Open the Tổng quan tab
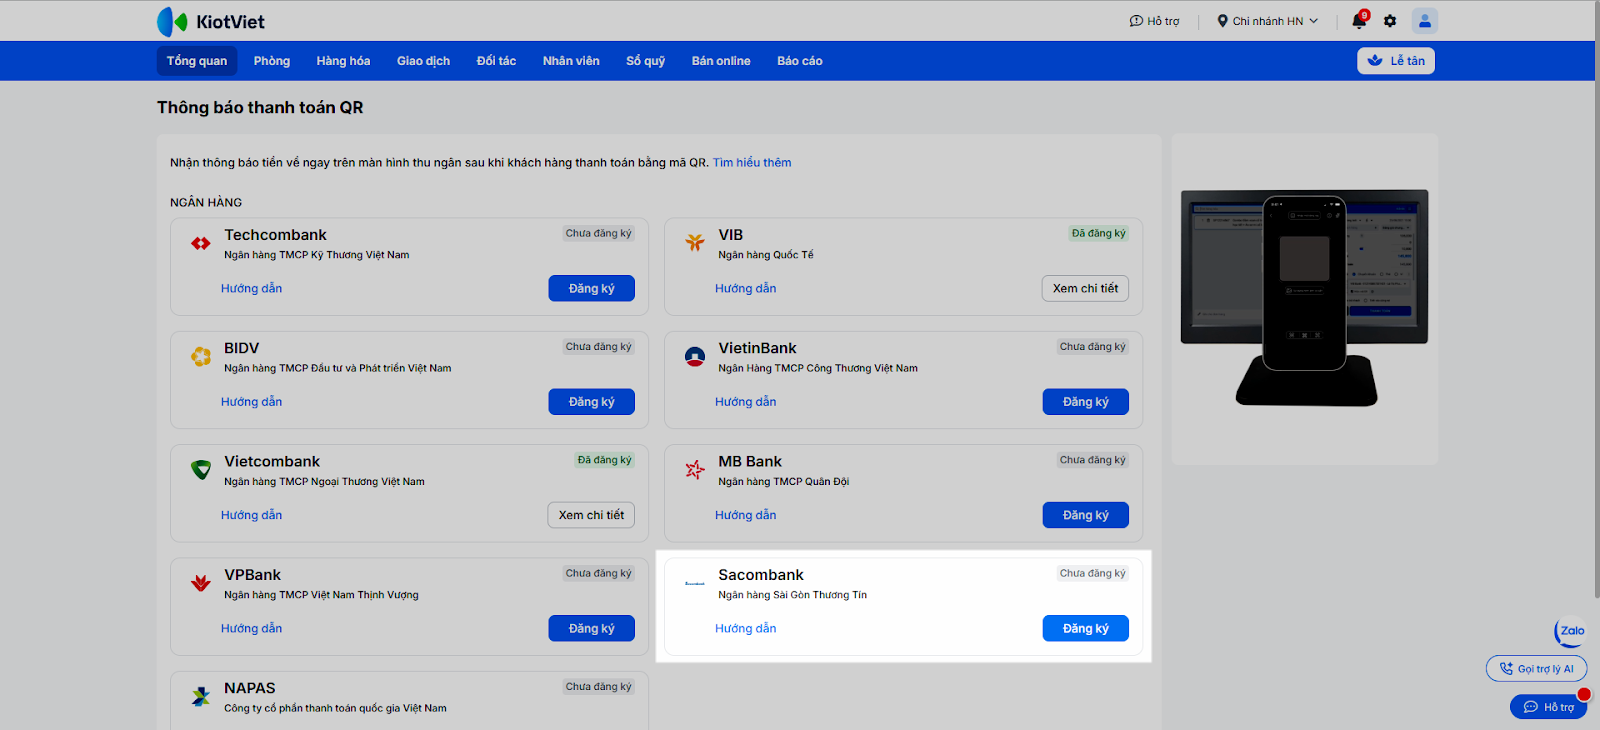This screenshot has height=730, width=1600. coord(197,61)
